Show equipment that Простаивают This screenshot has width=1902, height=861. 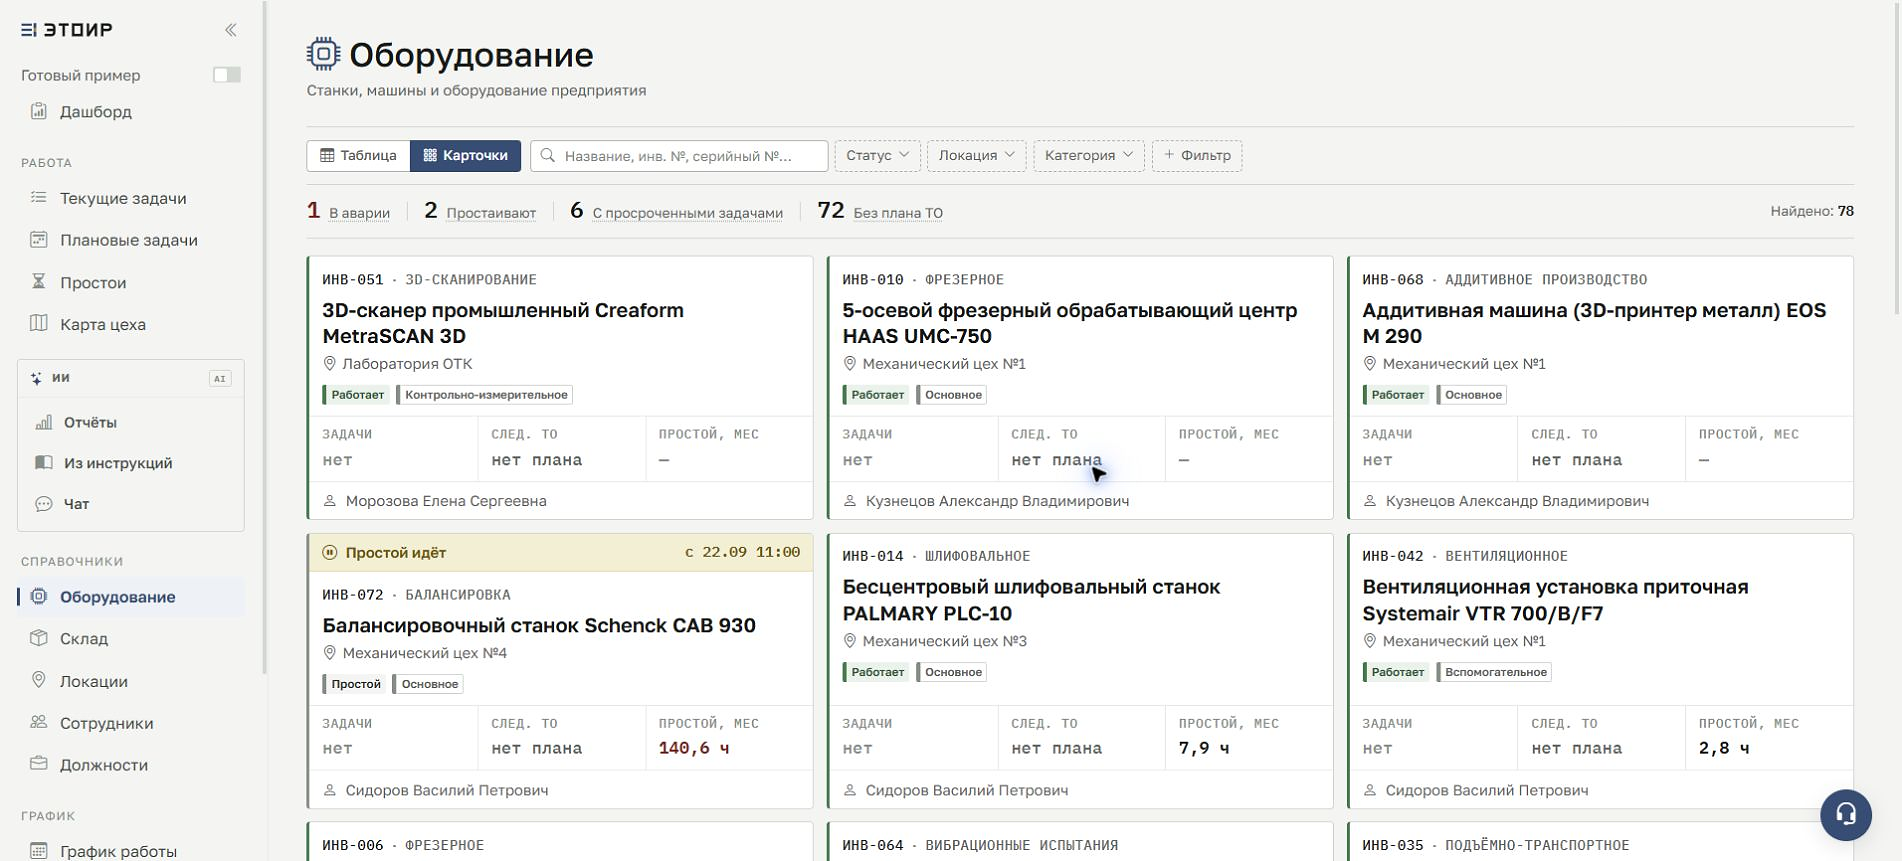[491, 213]
